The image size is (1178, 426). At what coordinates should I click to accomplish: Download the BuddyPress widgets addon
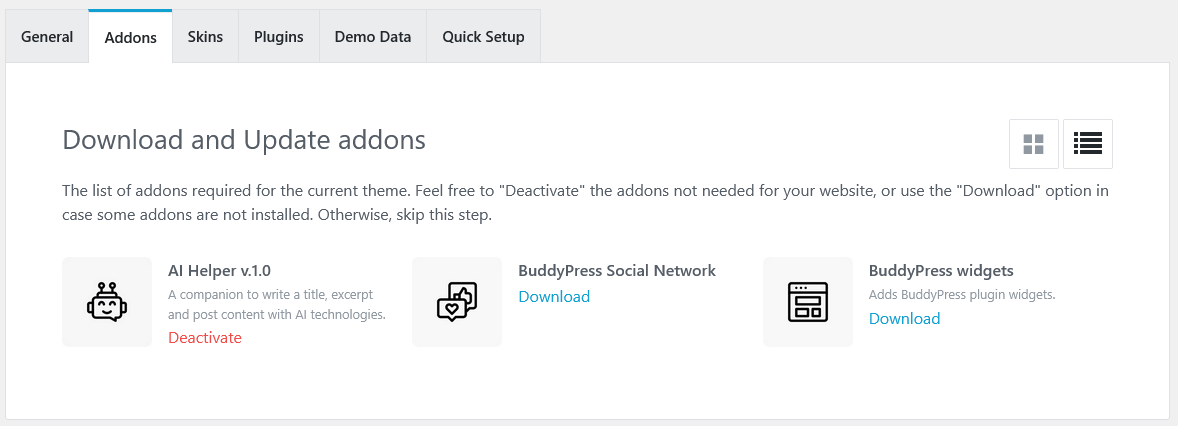tap(905, 319)
